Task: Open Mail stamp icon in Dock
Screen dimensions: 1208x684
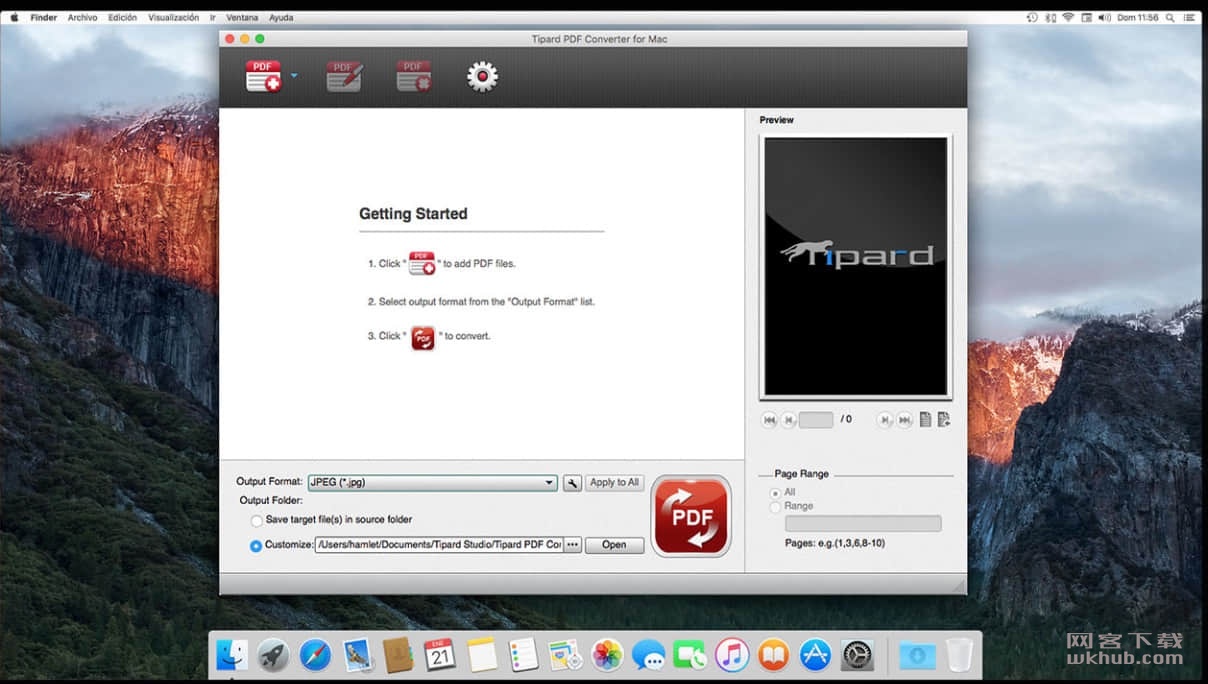Action: [x=357, y=655]
